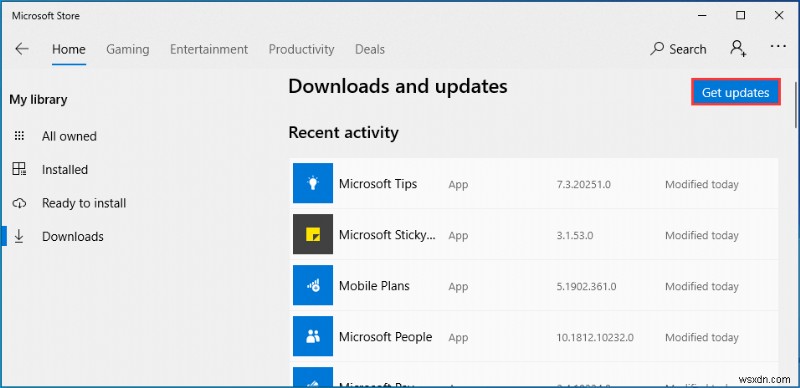This screenshot has height=388, width=800.
Task: Maximize the Microsoft Store window
Action: pos(740,15)
